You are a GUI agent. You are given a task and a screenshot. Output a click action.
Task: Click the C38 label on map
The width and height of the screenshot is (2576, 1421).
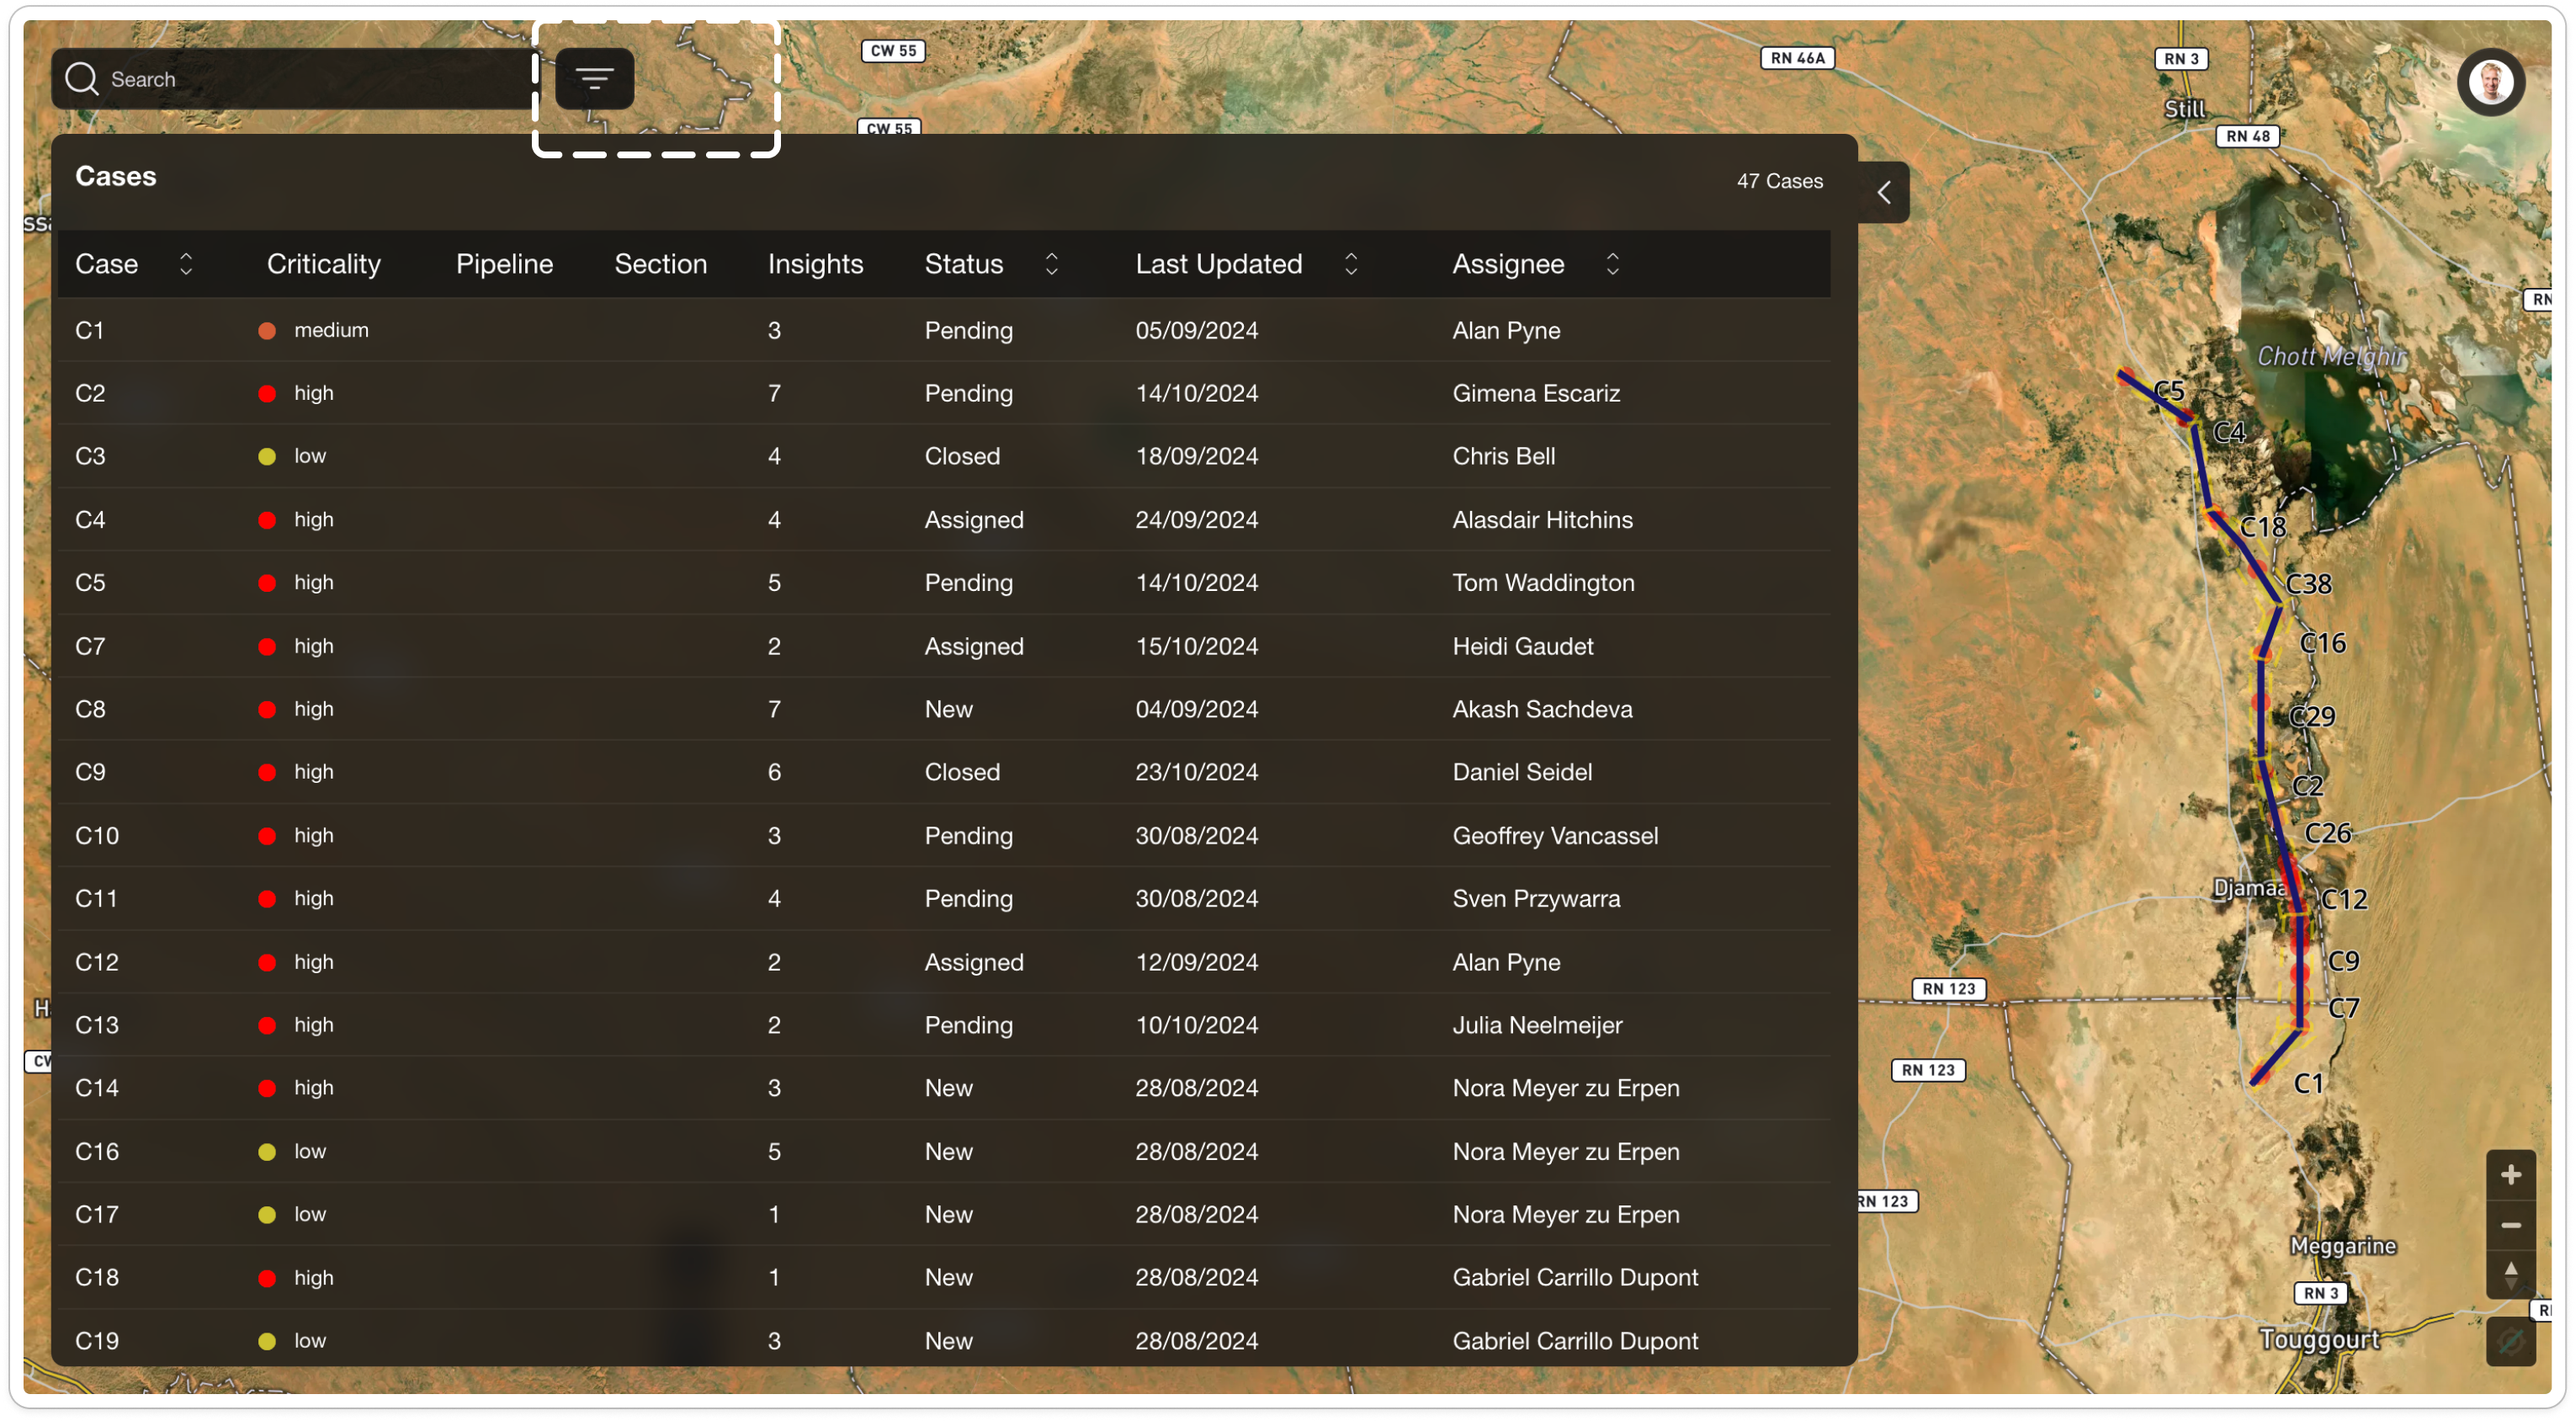pos(2308,584)
